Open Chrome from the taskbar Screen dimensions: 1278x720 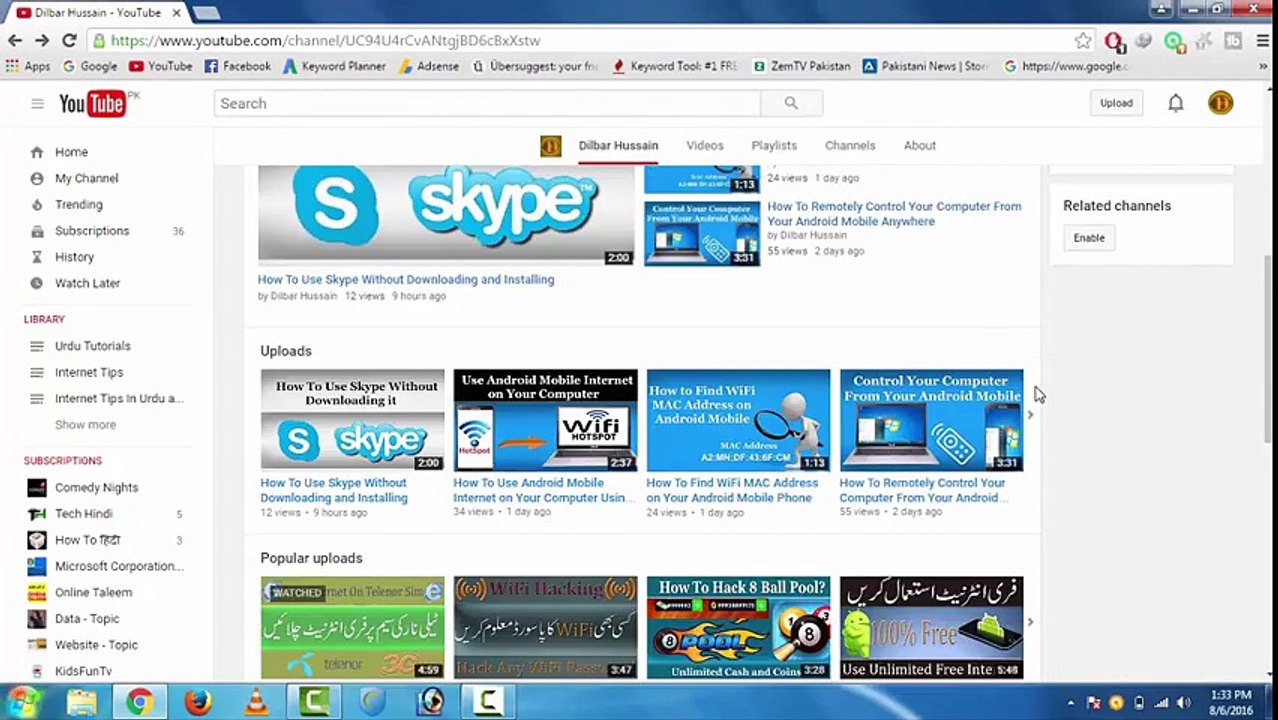139,702
